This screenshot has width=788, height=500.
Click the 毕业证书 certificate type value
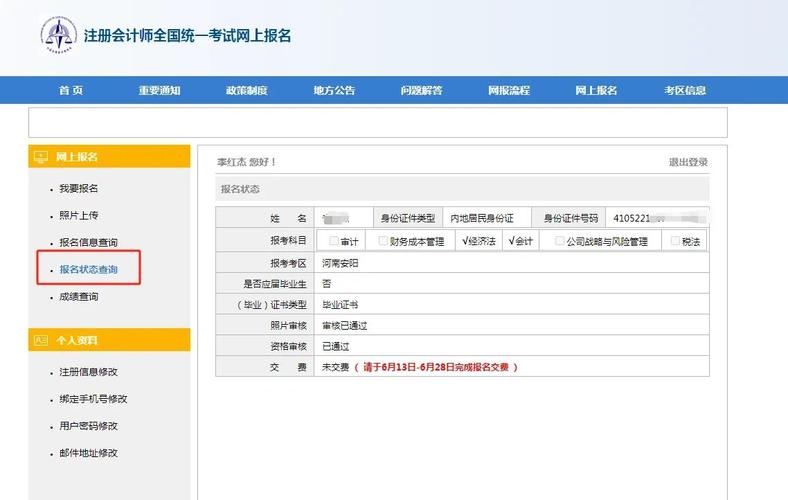(x=340, y=305)
